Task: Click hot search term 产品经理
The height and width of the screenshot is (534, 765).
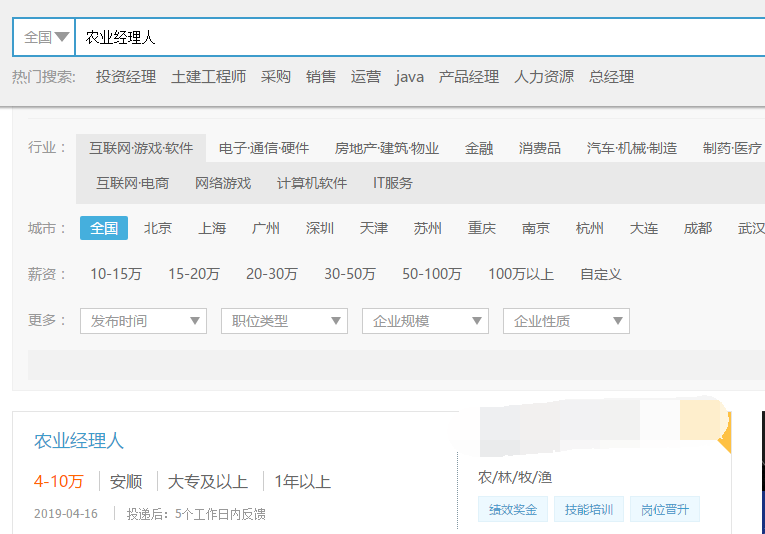Action: tap(468, 77)
